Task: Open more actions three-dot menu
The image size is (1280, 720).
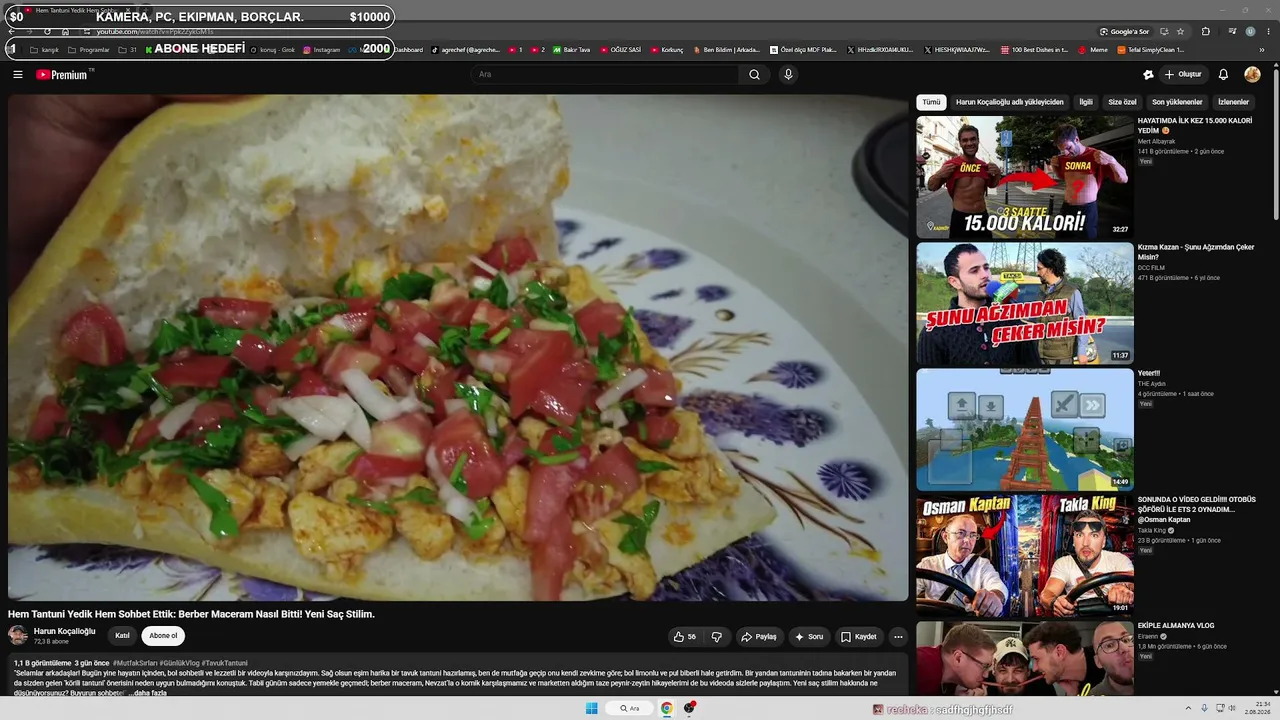Action: point(898,636)
